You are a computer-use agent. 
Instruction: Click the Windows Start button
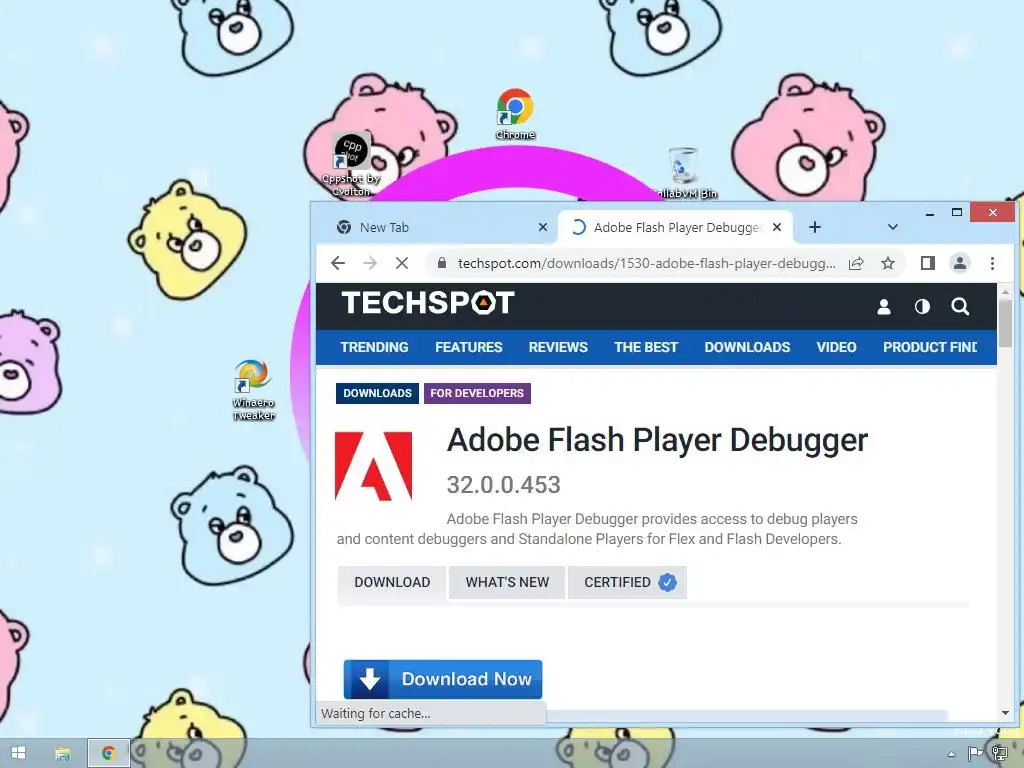[x=18, y=753]
